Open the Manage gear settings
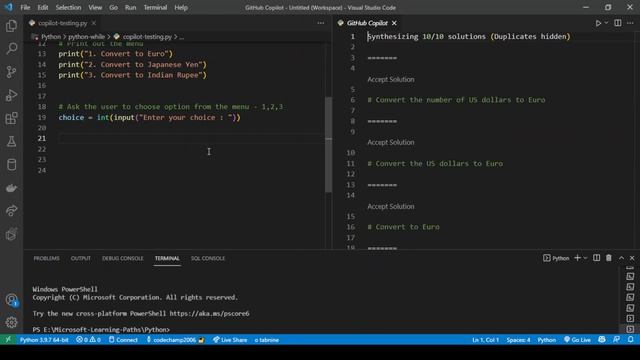This screenshot has height=360, width=640. coord(11,322)
